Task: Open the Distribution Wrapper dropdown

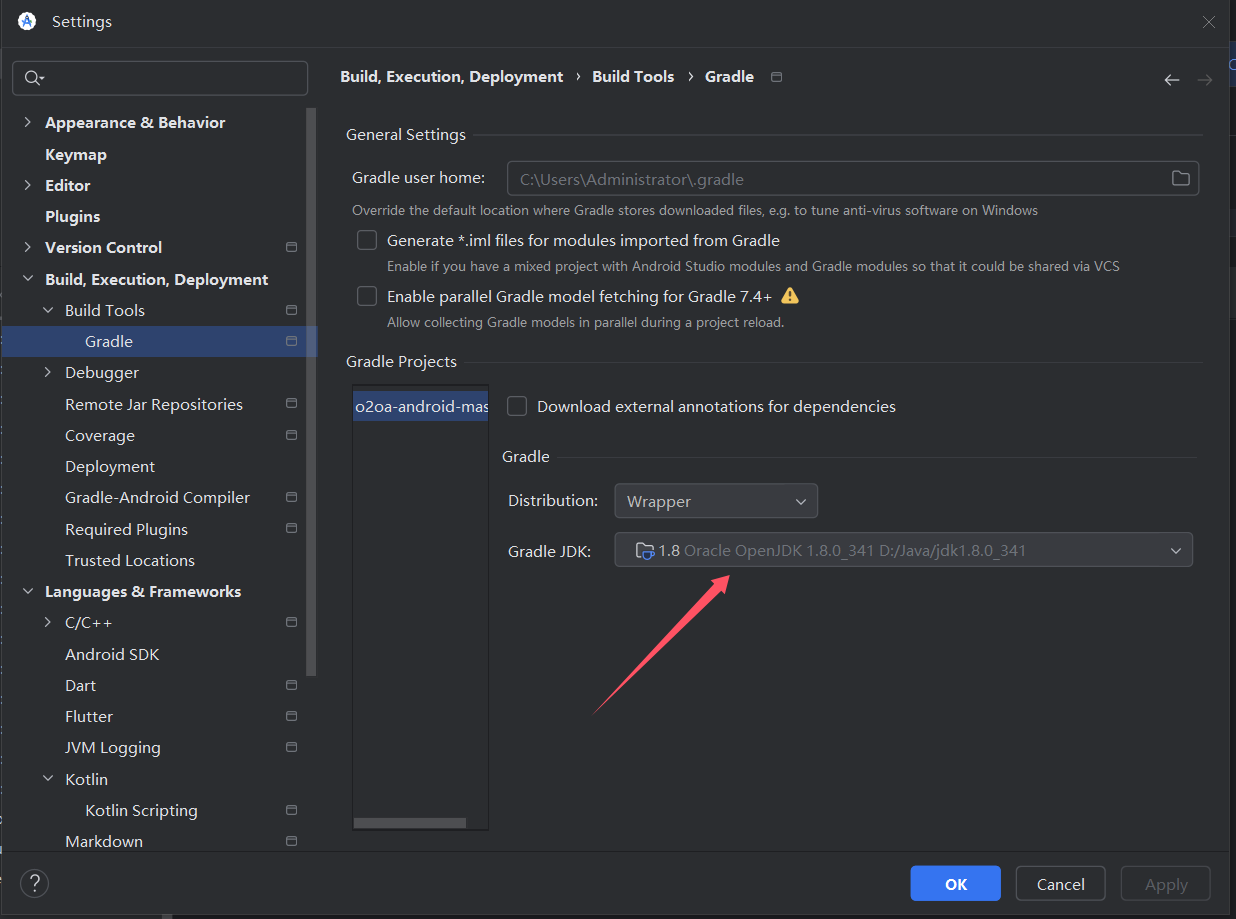Action: 715,501
